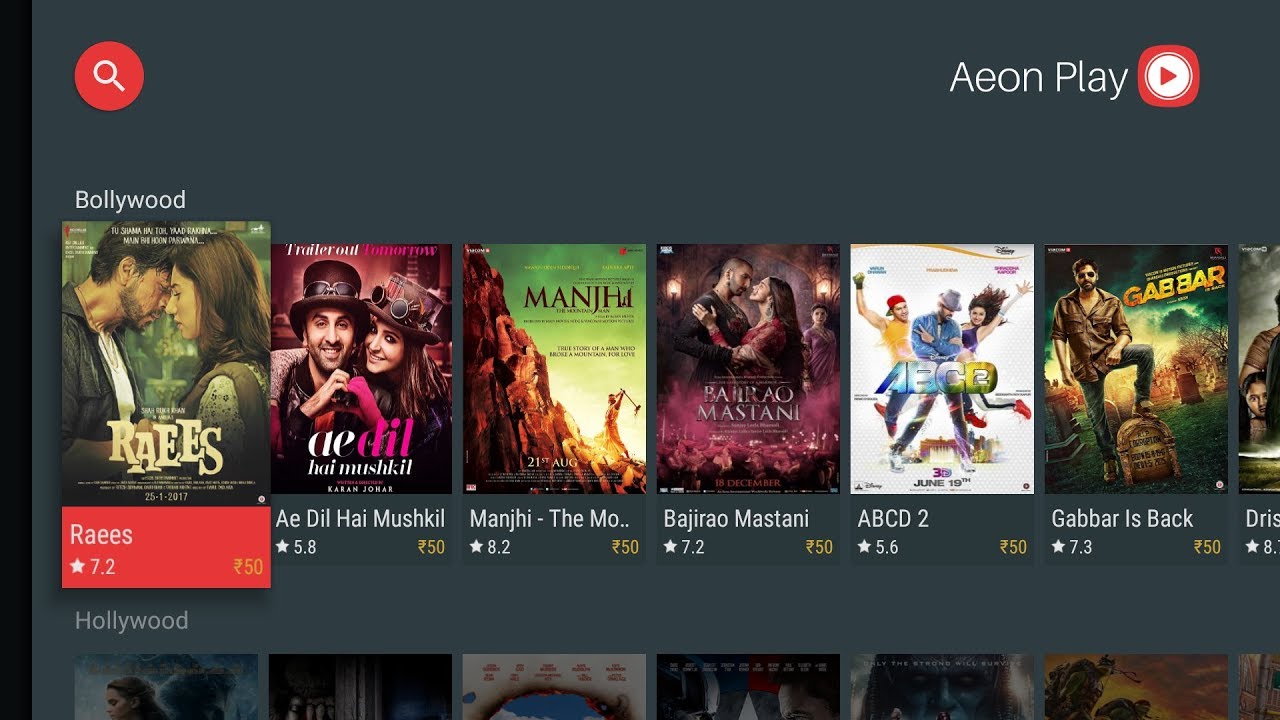This screenshot has width=1280, height=720.
Task: Click the star icon beside 8.2 rating
Action: tap(476, 547)
